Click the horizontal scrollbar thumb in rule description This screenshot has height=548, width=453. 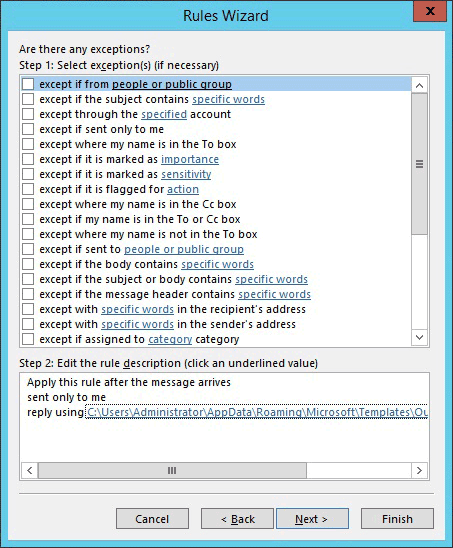(x=172, y=470)
